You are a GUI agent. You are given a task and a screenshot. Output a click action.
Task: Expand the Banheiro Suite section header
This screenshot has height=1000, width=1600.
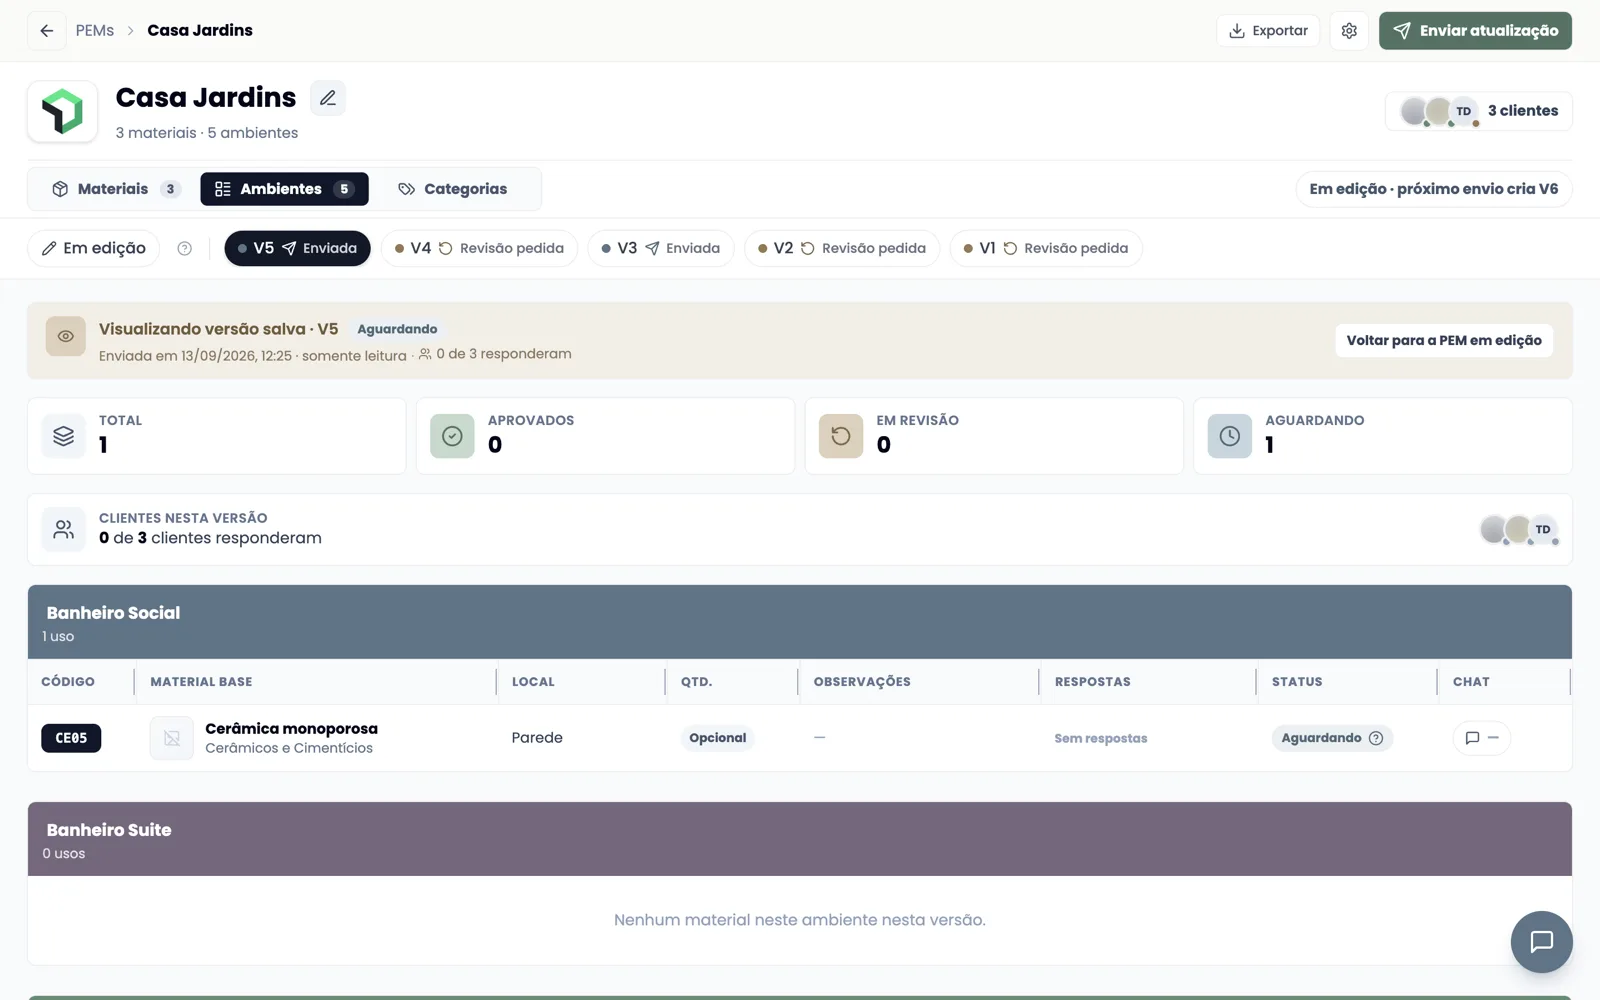(x=800, y=839)
